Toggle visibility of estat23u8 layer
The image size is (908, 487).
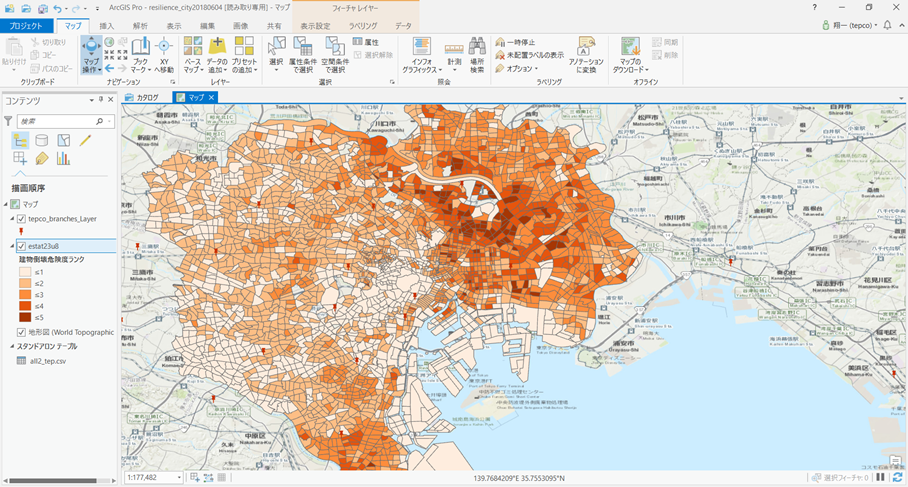click(21, 246)
